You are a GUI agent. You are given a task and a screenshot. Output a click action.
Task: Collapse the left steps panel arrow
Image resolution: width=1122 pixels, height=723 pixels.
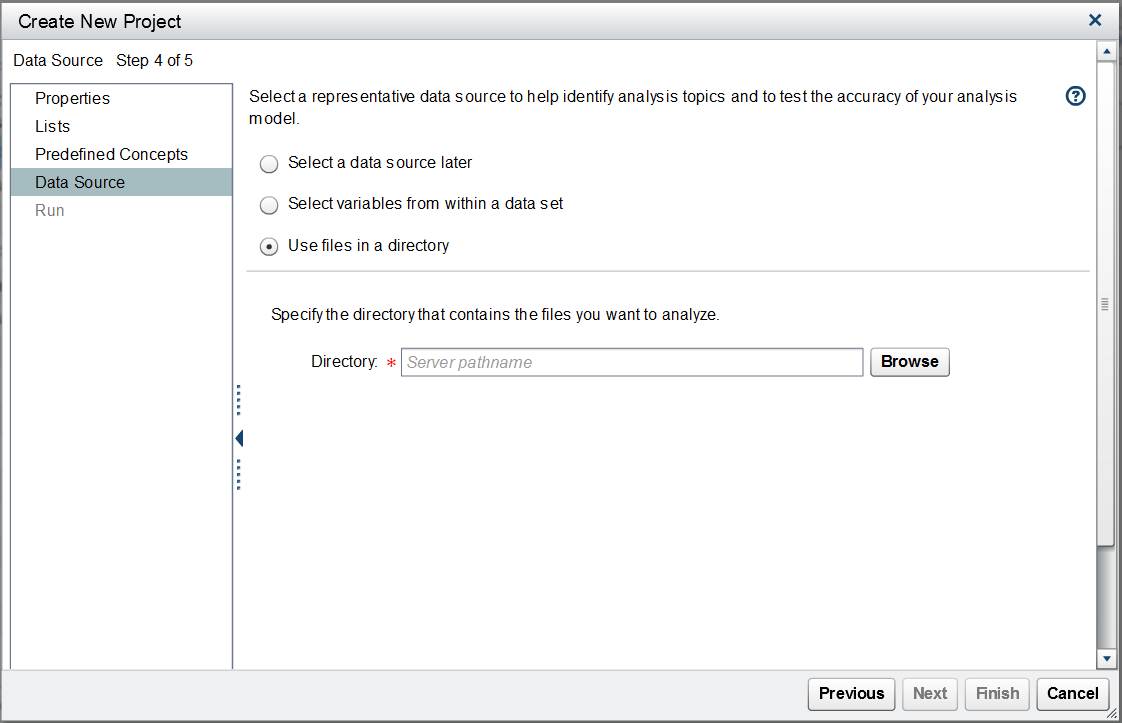(239, 438)
